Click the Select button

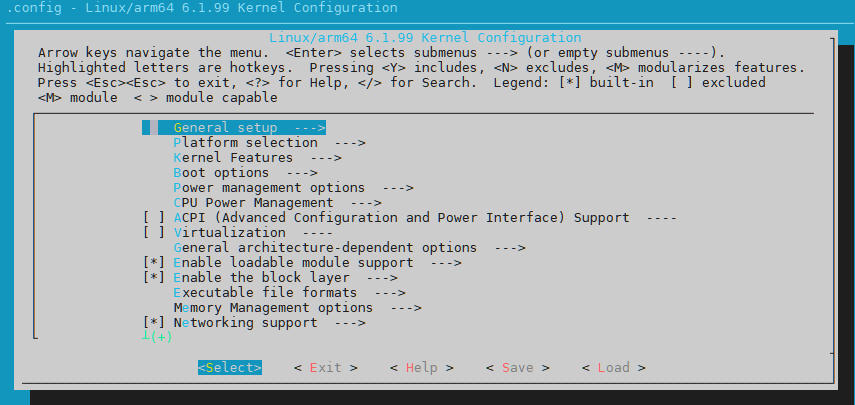[x=230, y=367]
